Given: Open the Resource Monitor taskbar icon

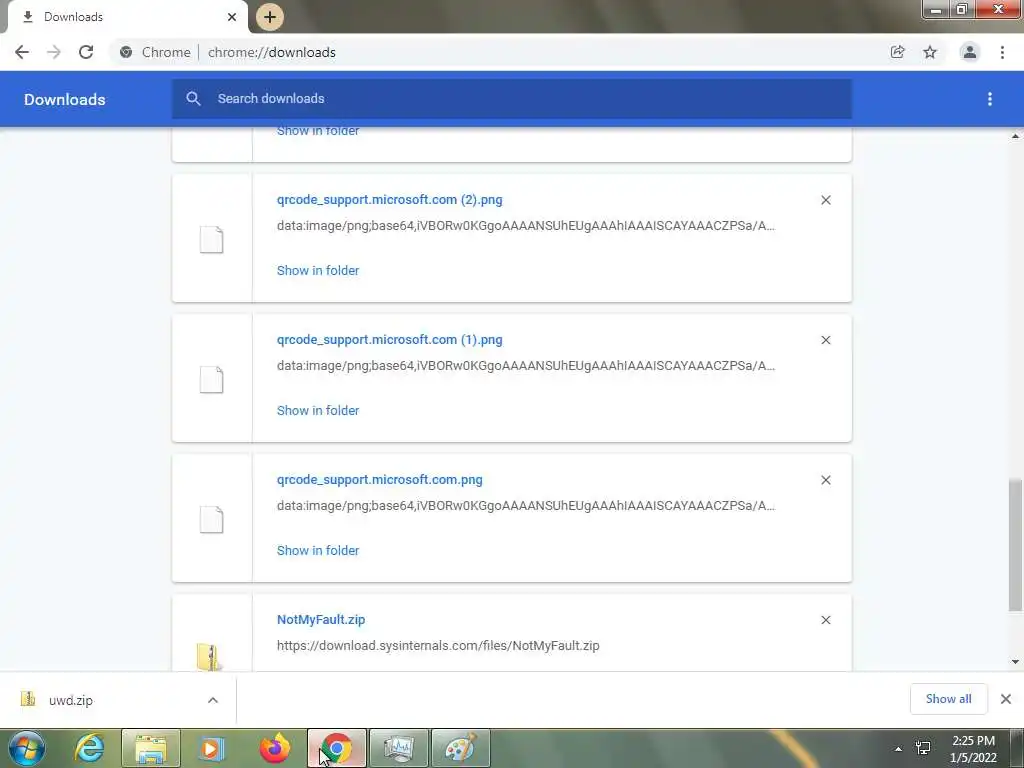Looking at the screenshot, I should [x=399, y=748].
